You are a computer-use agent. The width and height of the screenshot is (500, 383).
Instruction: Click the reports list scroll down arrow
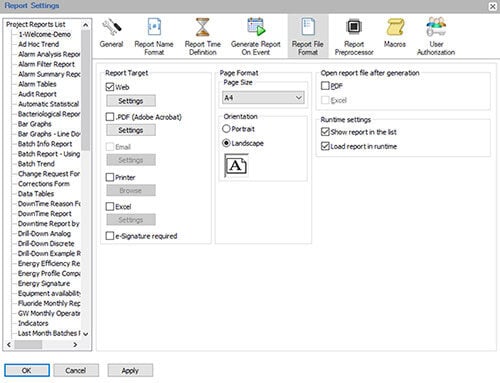86,334
